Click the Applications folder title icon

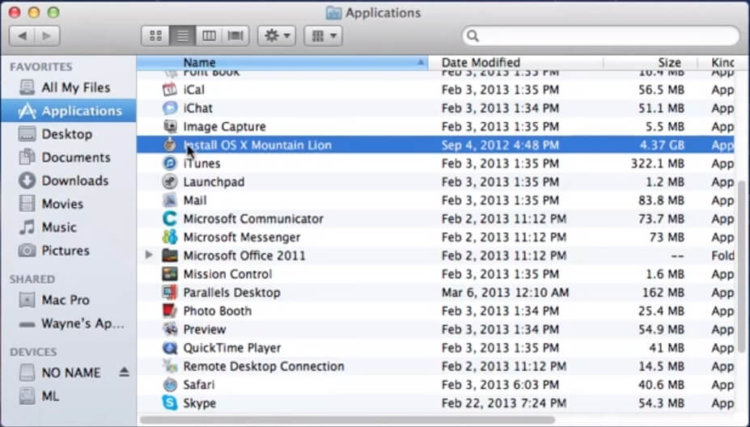tap(334, 13)
